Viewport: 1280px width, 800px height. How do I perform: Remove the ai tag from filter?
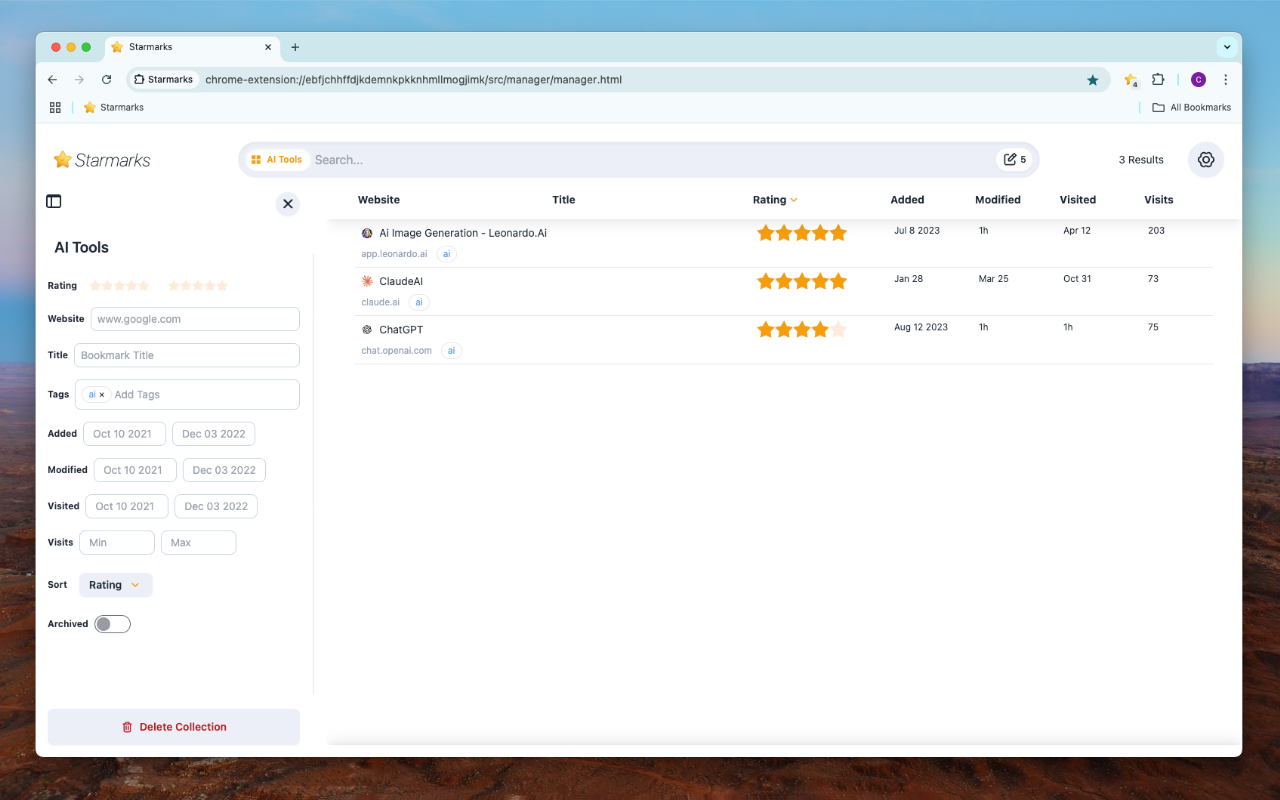click(102, 395)
